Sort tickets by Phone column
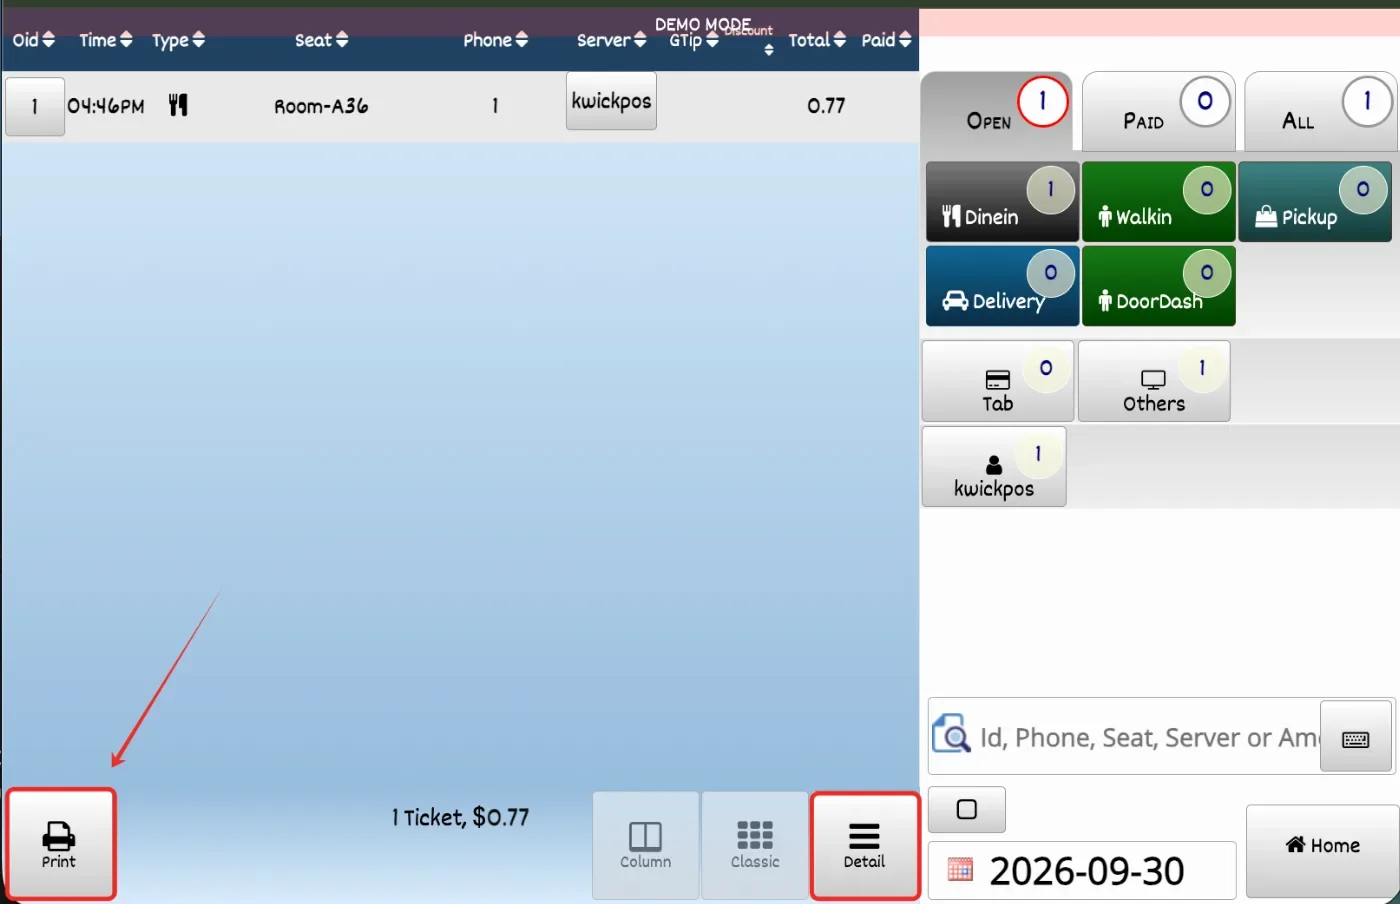The height and width of the screenshot is (904, 1400). click(x=495, y=40)
